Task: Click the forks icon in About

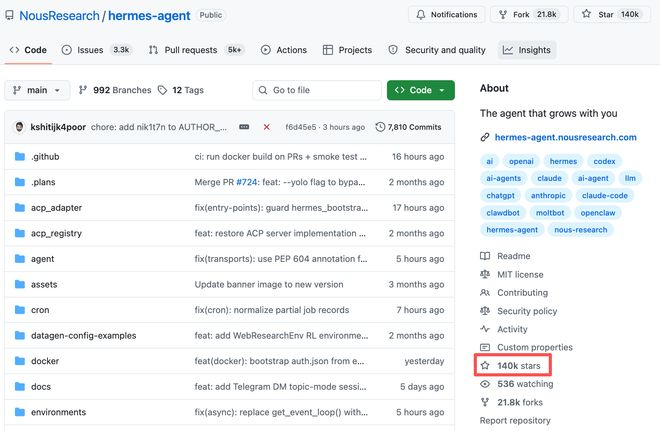Action: pos(485,402)
